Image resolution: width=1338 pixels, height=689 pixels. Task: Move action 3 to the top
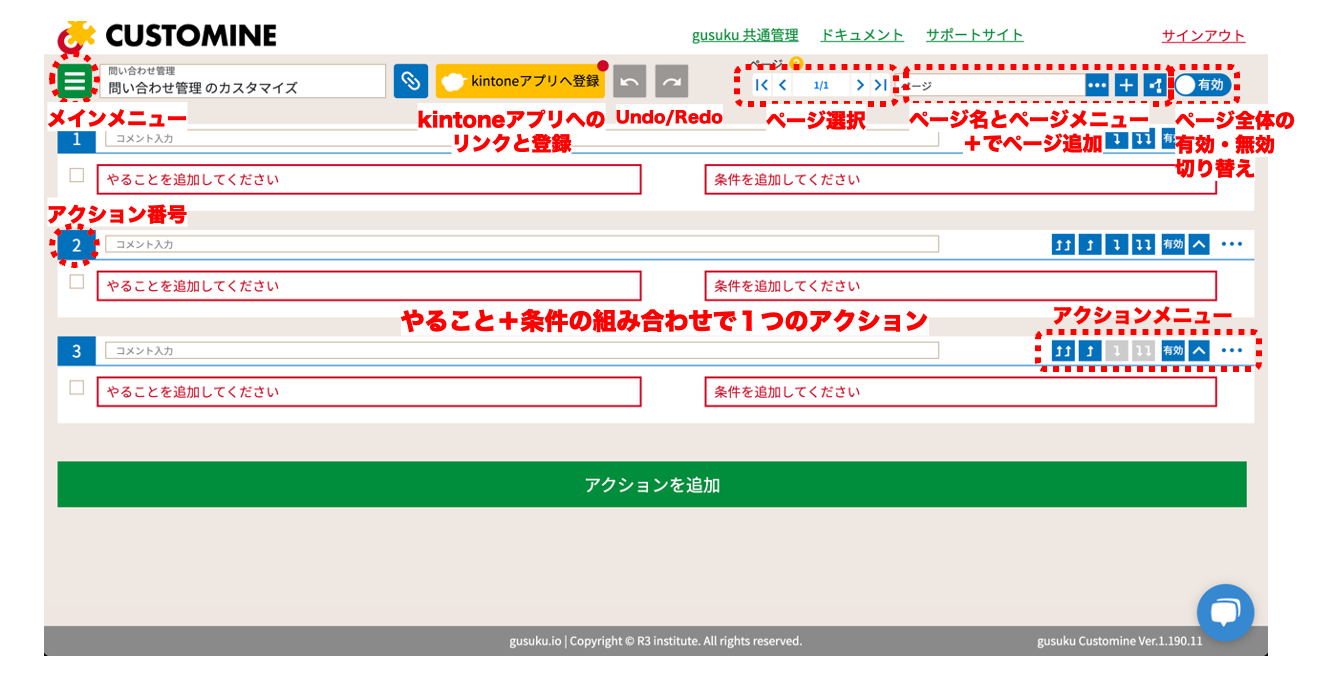1063,351
